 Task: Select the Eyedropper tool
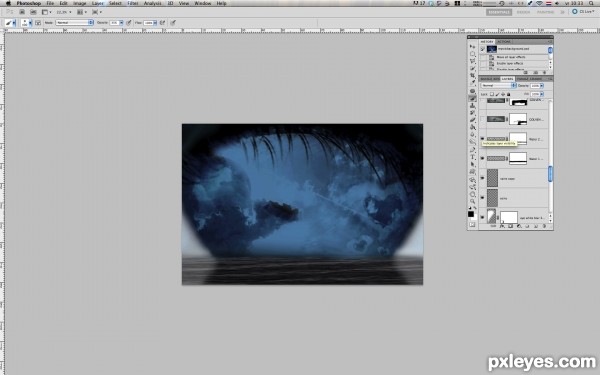[x=472, y=82]
